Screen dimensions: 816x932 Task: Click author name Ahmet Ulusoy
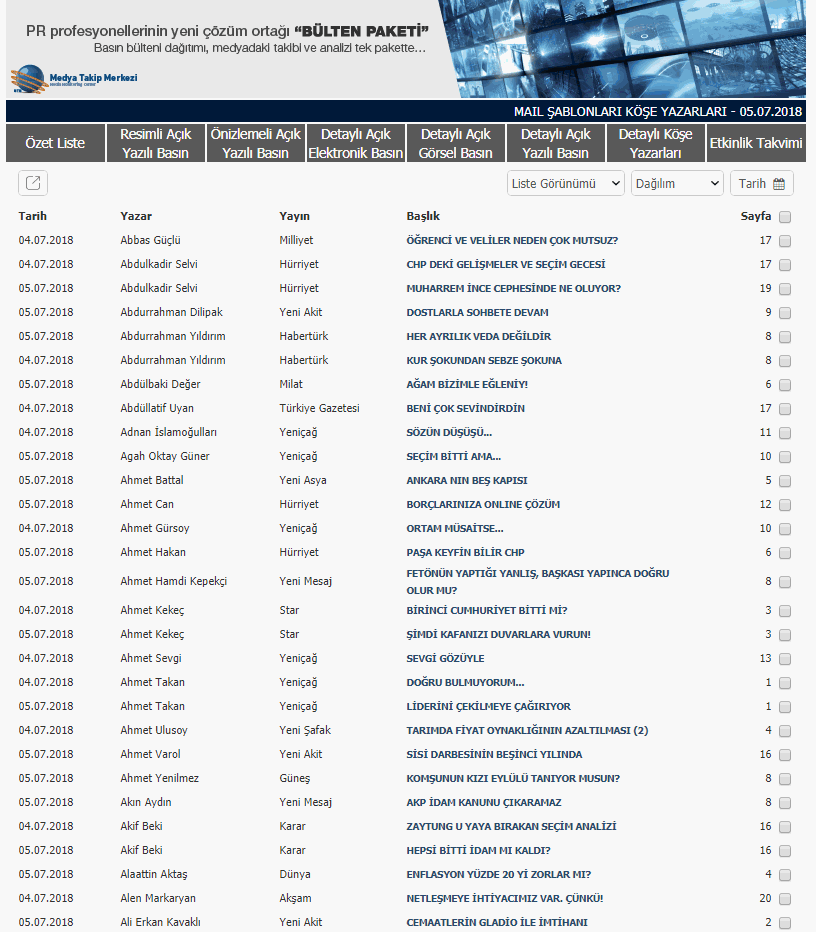click(x=154, y=730)
